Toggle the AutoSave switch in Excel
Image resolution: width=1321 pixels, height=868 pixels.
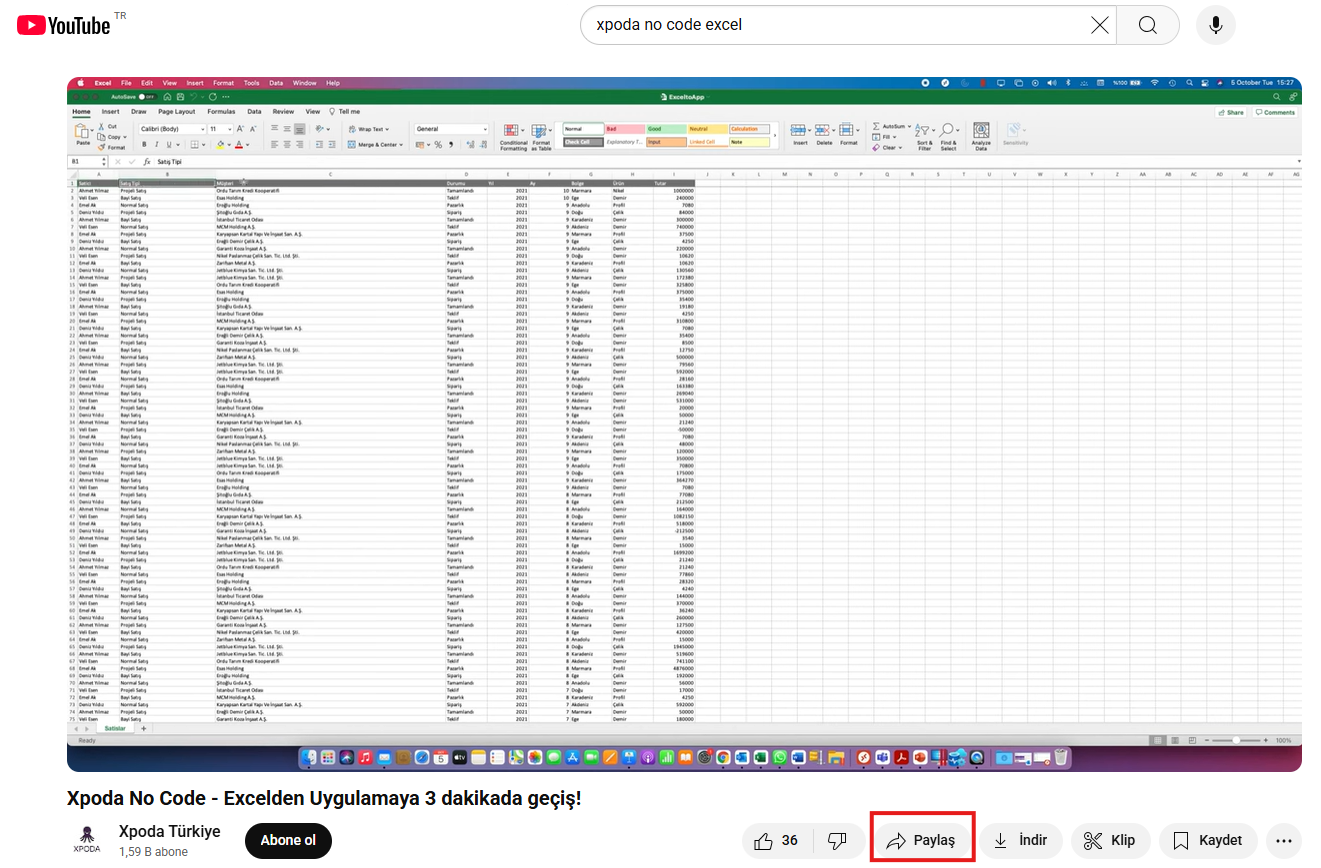coord(147,97)
